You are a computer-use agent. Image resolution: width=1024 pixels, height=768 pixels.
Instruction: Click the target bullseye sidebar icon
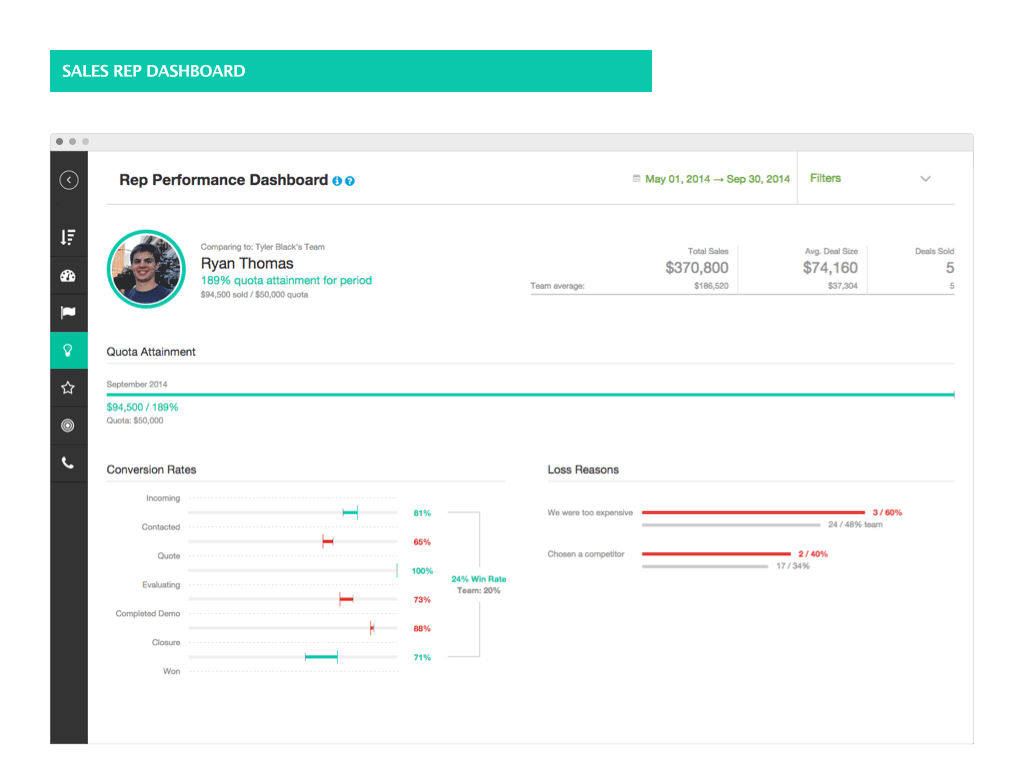(x=68, y=424)
